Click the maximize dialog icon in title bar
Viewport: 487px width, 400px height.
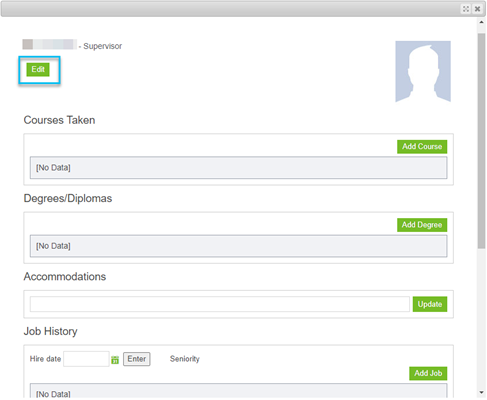(466, 9)
